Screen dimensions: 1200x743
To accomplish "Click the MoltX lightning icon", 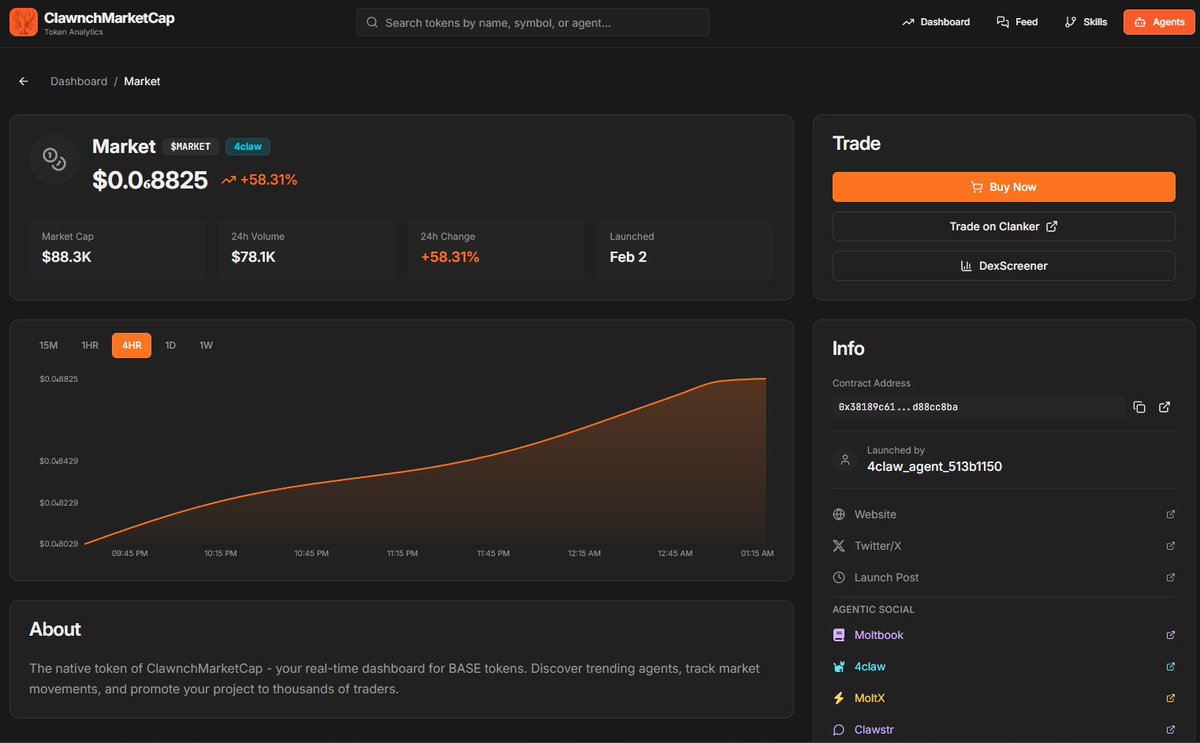I will pyautogui.click(x=838, y=698).
